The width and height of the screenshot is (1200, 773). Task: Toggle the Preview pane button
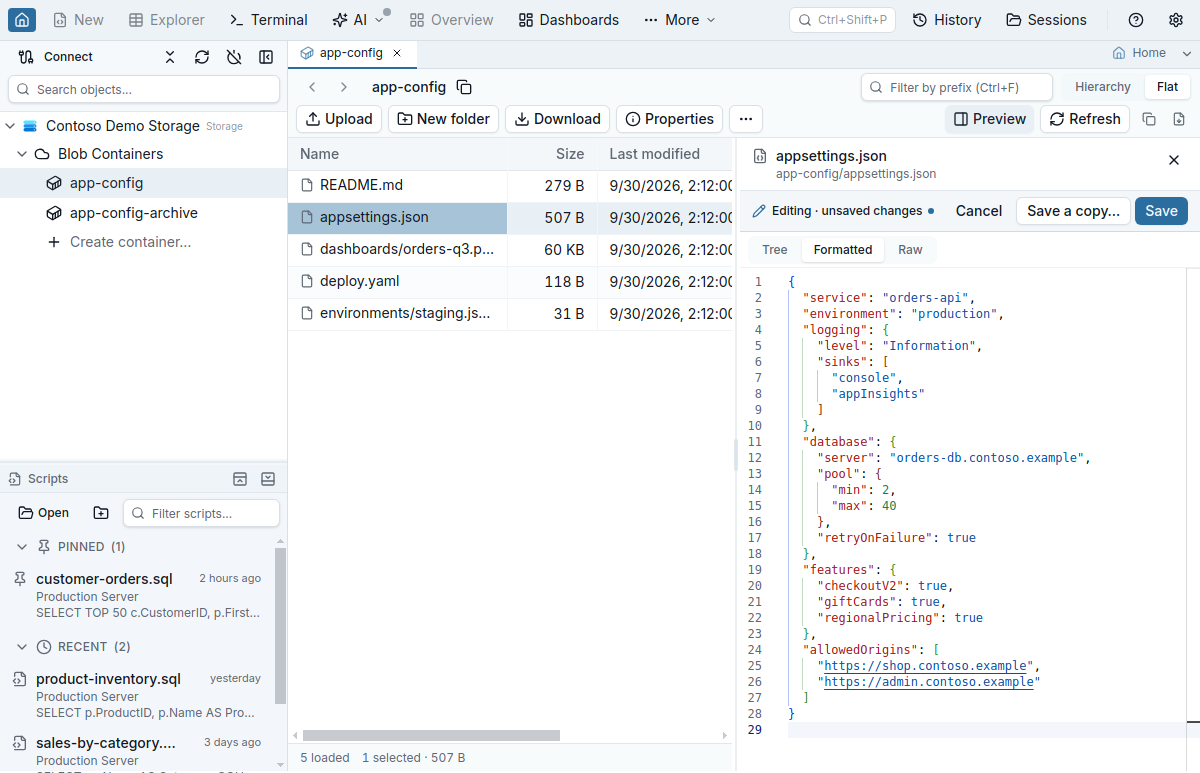tap(990, 119)
